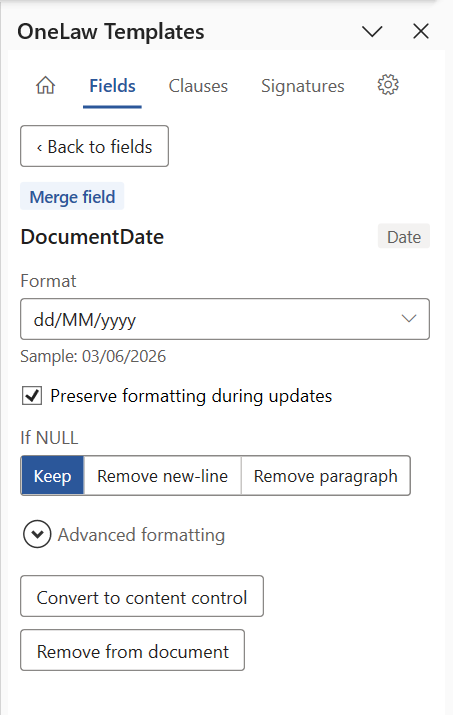Open the Format dropdown dd/MM/yyyy

click(x=225, y=319)
